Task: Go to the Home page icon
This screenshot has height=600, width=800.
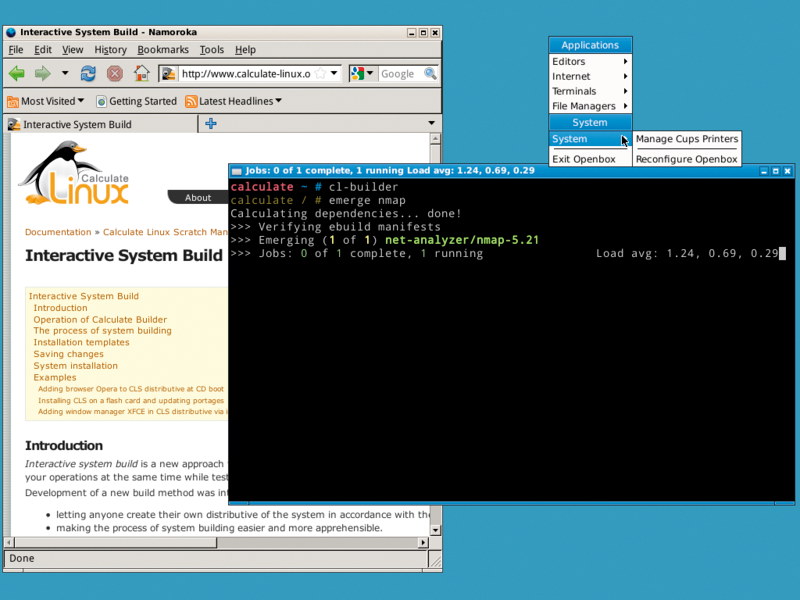Action: [x=141, y=73]
